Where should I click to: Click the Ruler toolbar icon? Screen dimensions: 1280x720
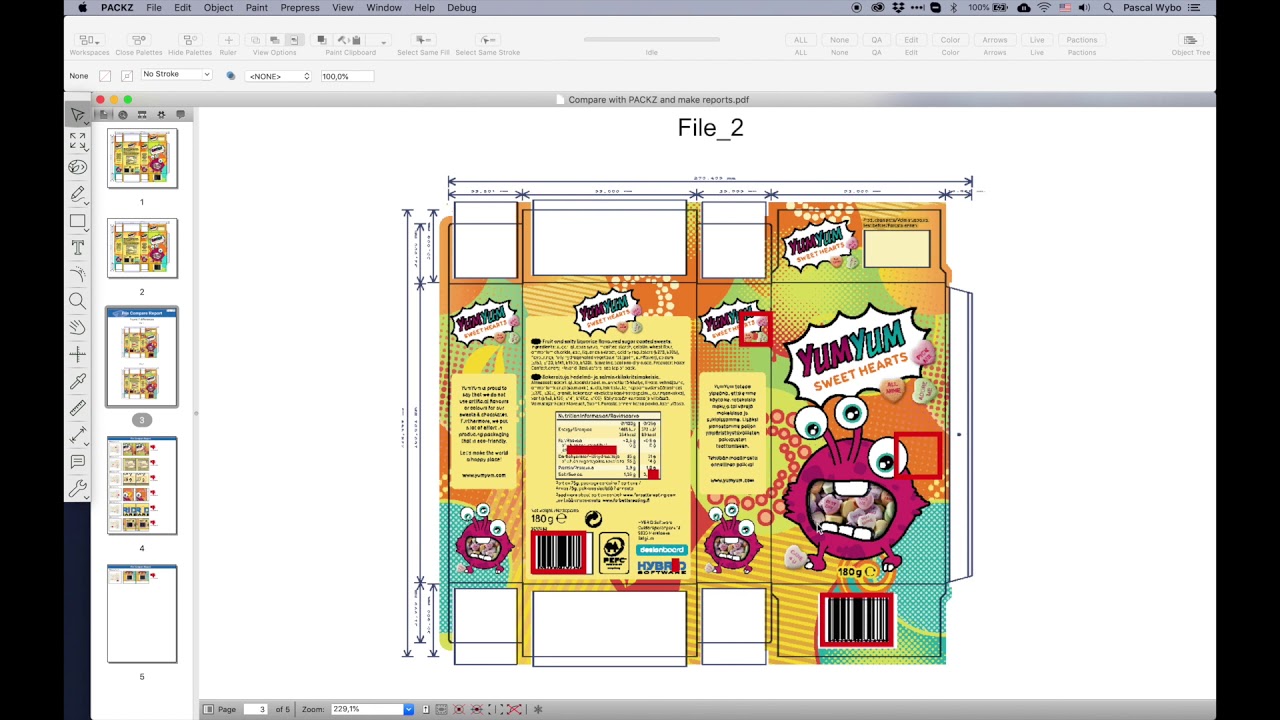tap(228, 40)
